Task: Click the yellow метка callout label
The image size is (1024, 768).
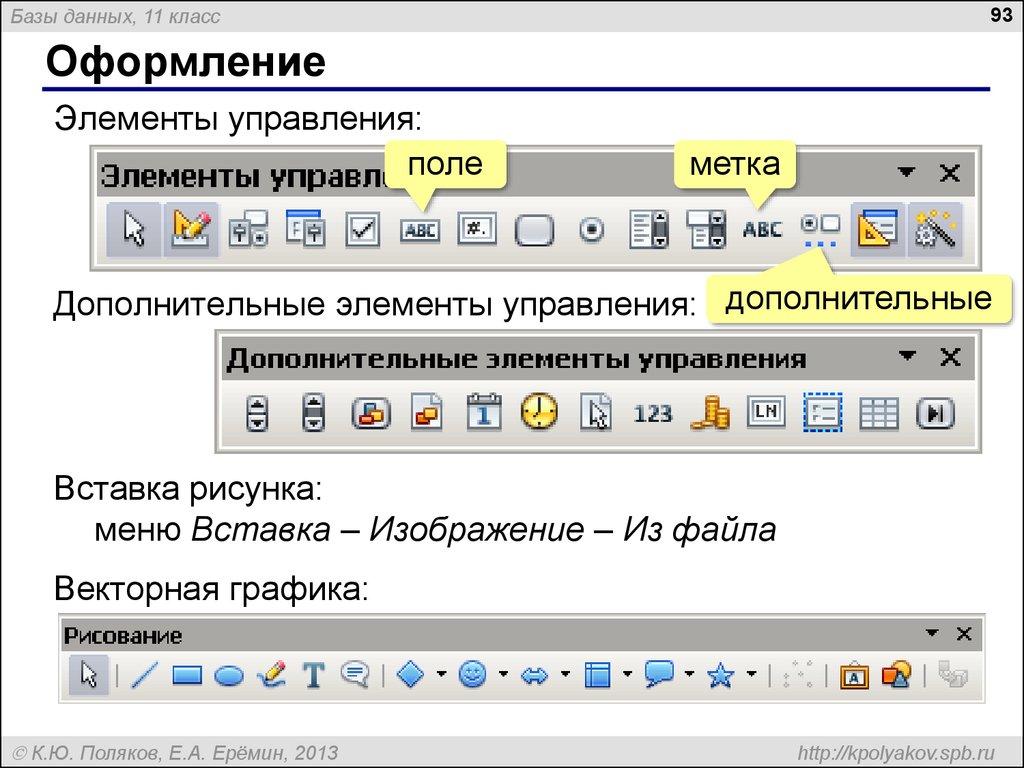Action: 733,163
